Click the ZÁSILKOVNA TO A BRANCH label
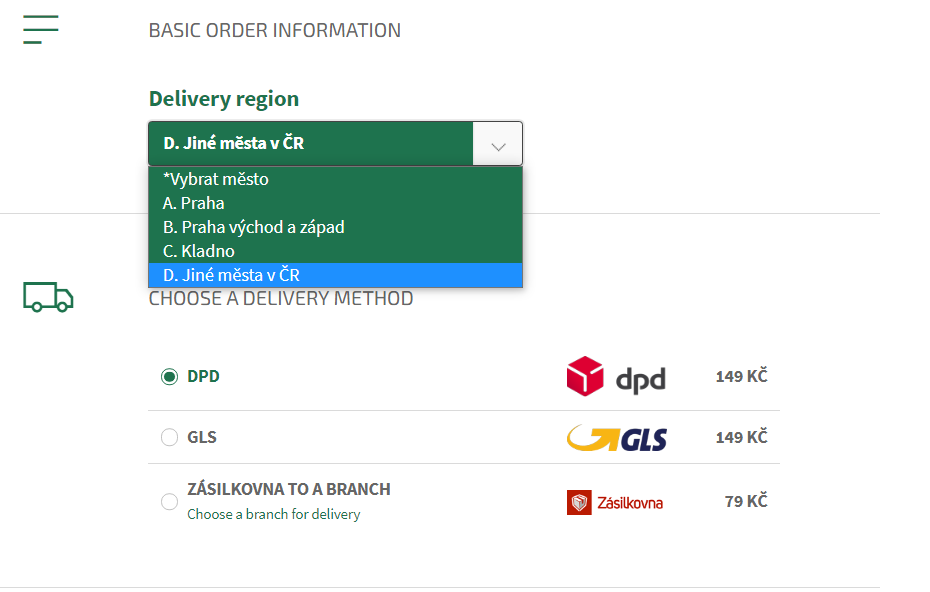The image size is (930, 592). [289, 489]
